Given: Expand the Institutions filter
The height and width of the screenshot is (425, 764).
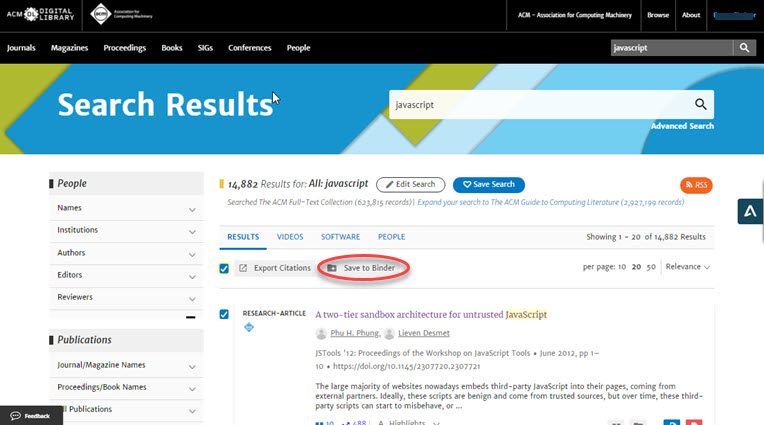Looking at the screenshot, I should coord(127,230).
